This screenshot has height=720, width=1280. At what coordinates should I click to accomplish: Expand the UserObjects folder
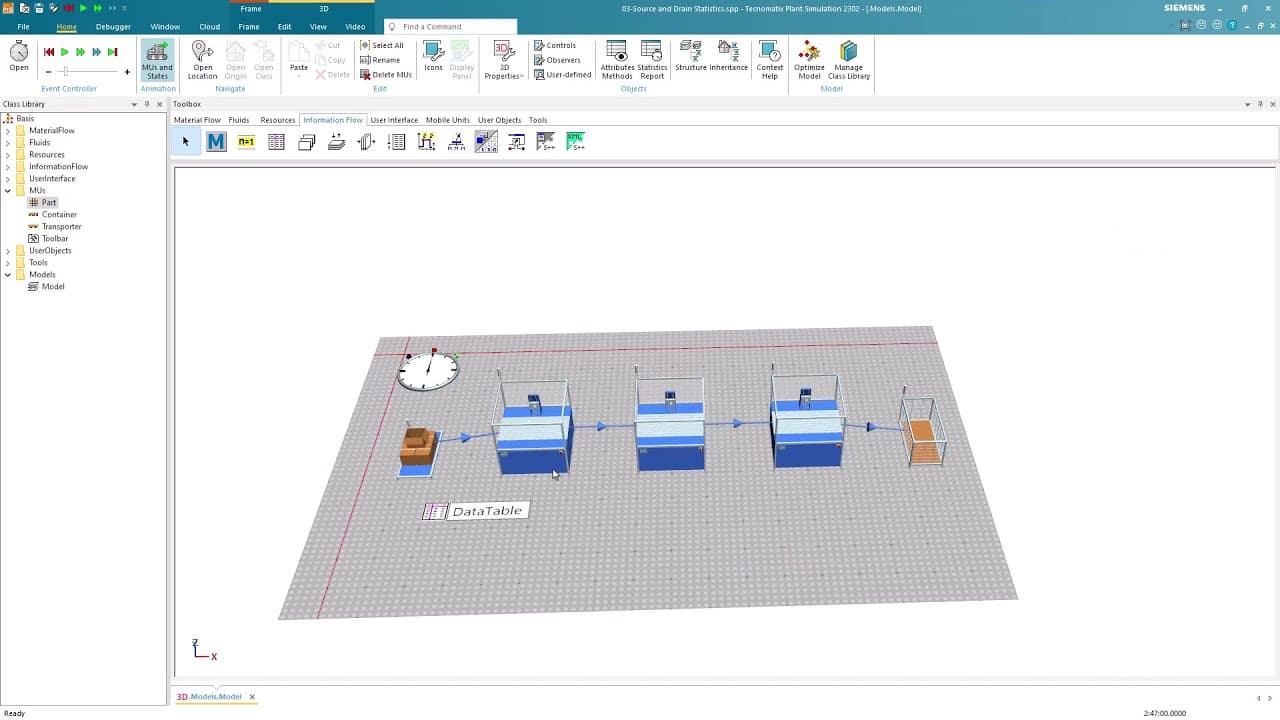click(8, 251)
